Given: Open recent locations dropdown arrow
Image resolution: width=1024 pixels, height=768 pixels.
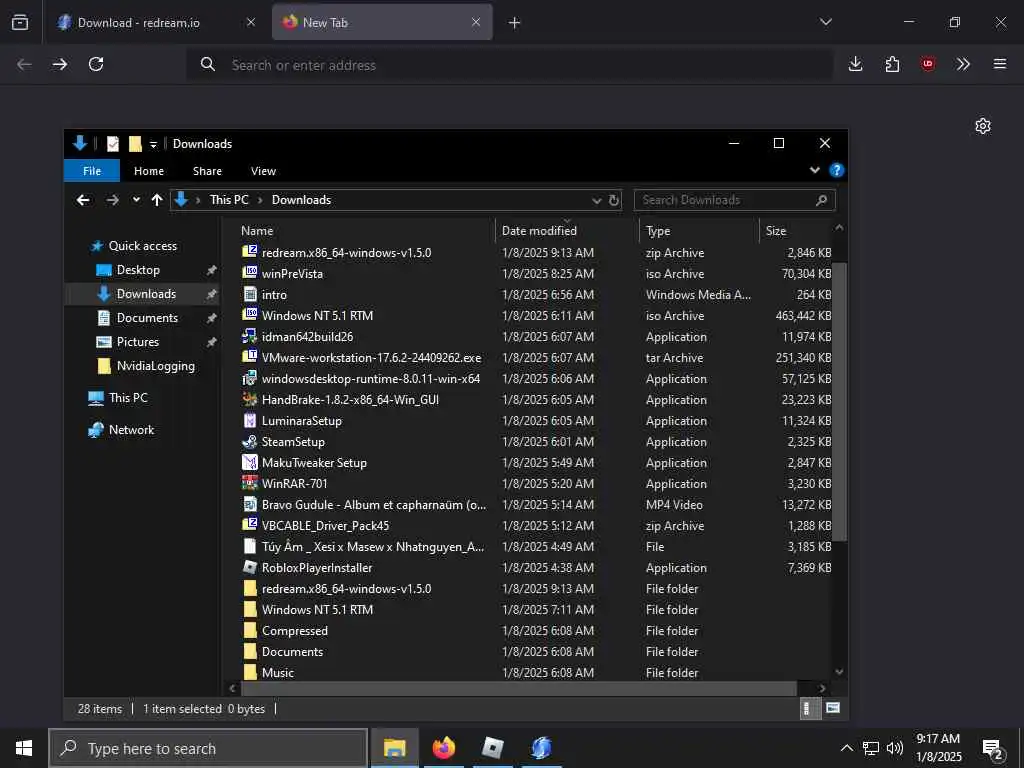Looking at the screenshot, I should tap(136, 200).
